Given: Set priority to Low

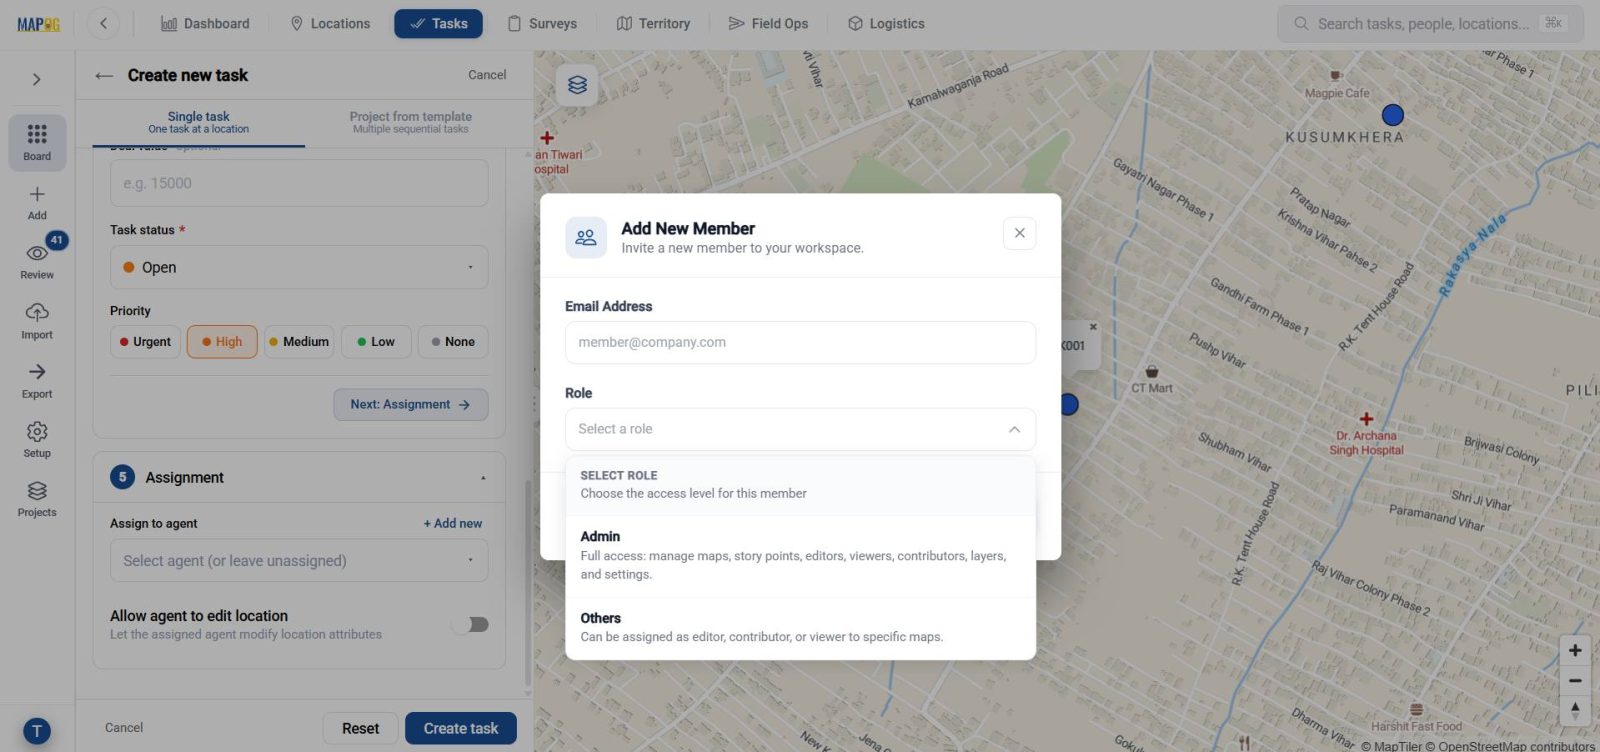Looking at the screenshot, I should click(x=376, y=342).
